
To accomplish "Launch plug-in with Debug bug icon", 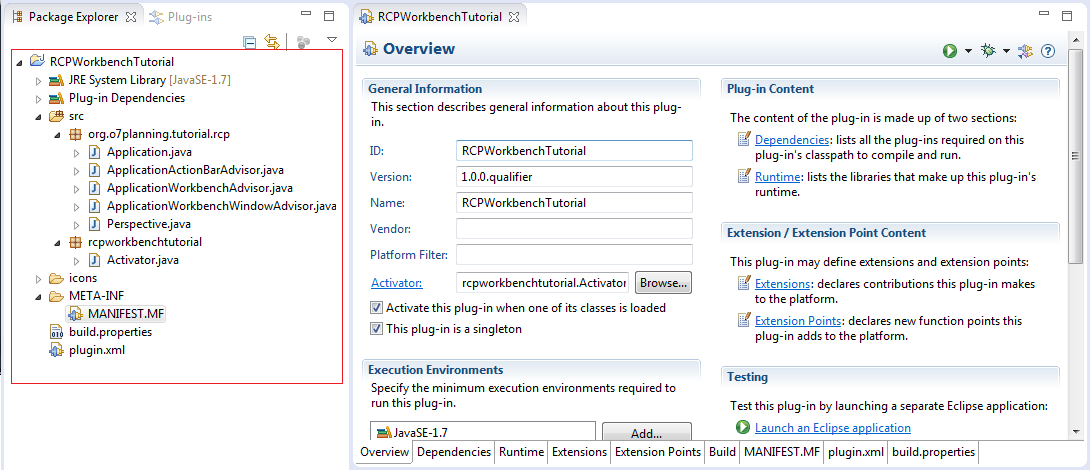I will pyautogui.click(x=988, y=51).
